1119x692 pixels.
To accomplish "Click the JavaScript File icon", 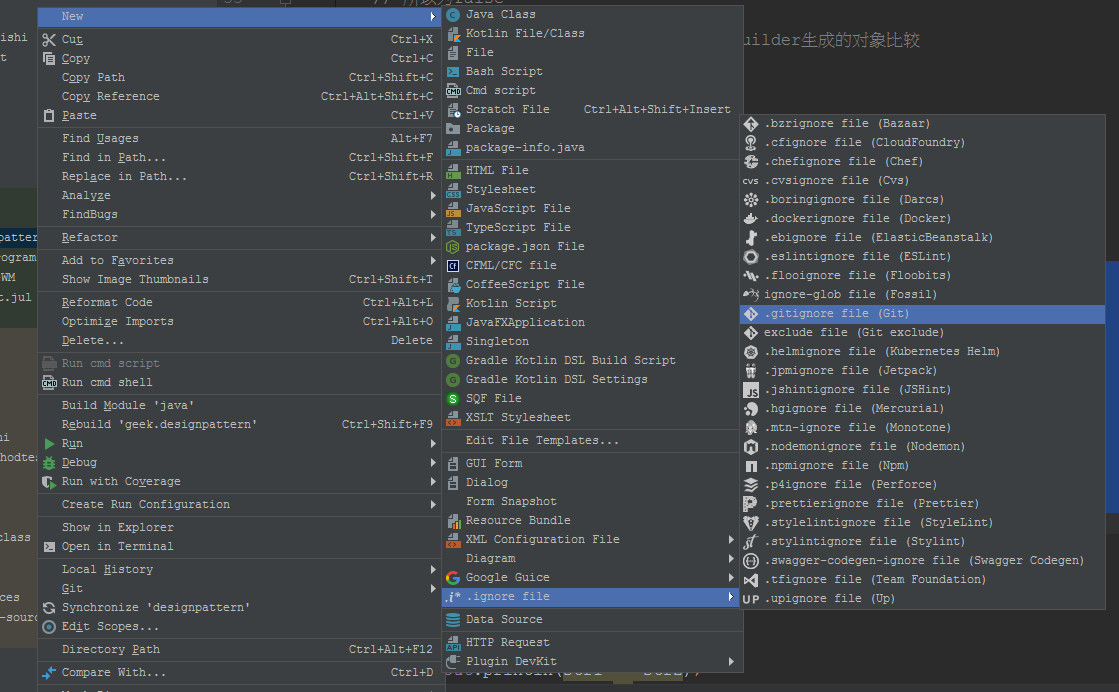I will (452, 208).
